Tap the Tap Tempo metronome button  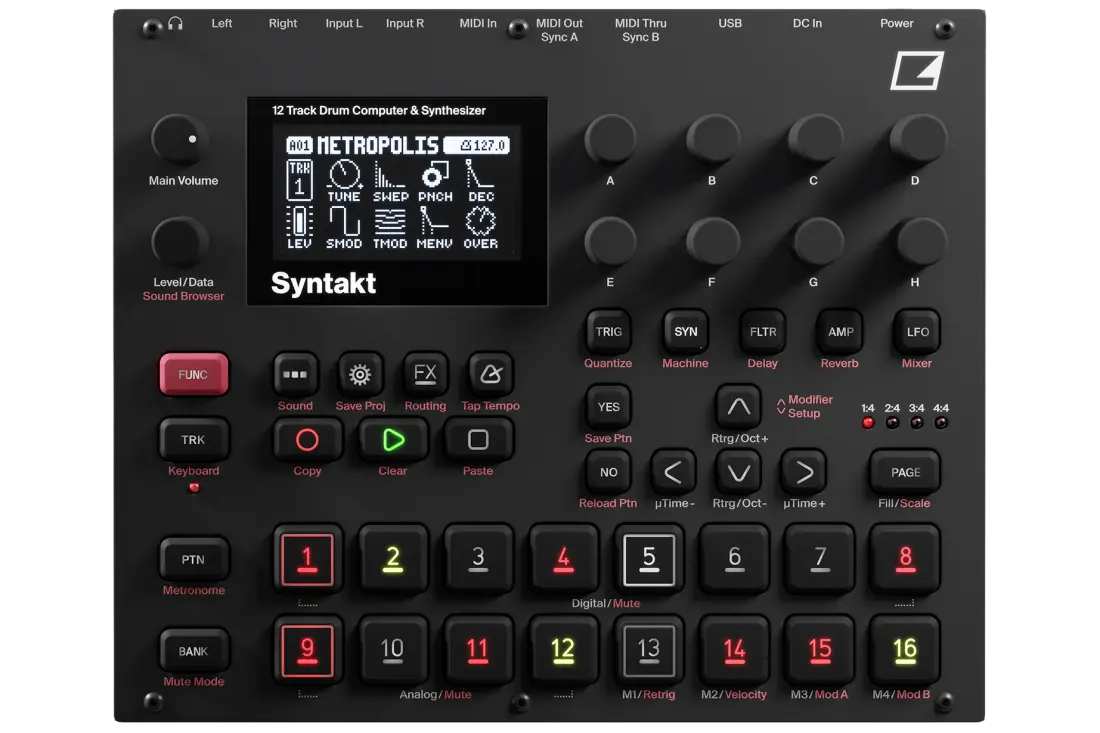click(490, 375)
